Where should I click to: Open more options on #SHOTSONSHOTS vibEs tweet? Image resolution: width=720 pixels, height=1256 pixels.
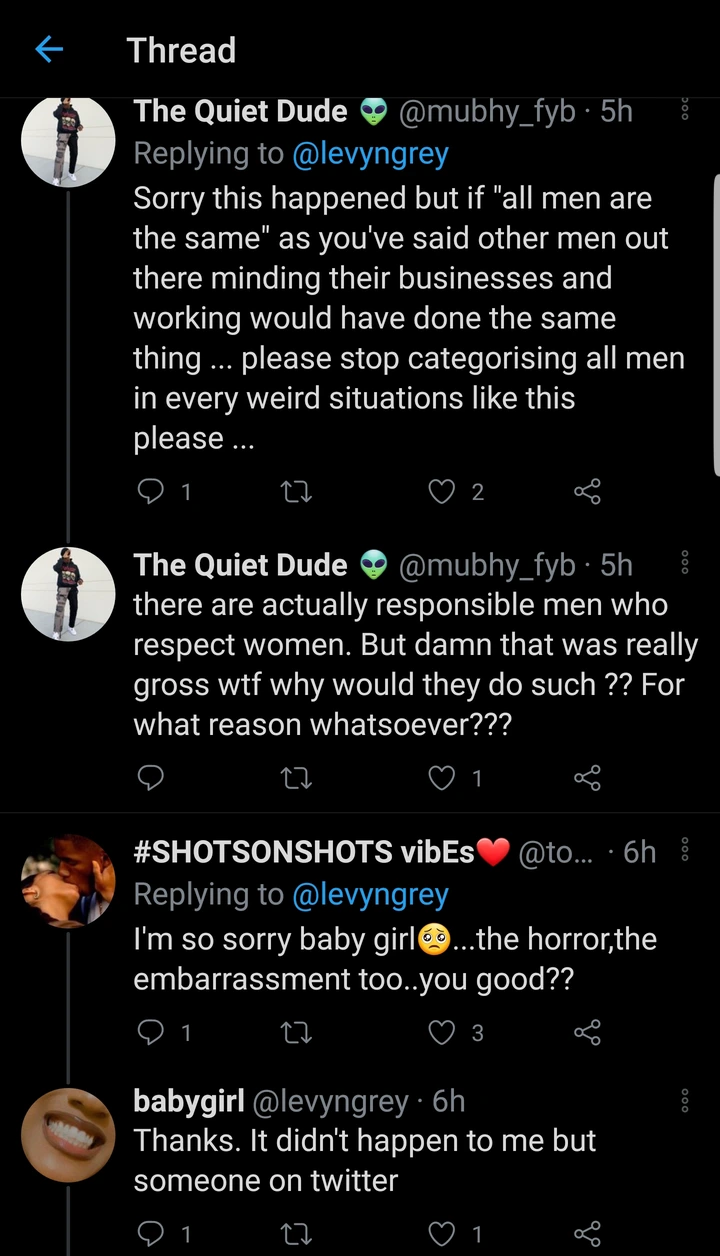[x=685, y=851]
